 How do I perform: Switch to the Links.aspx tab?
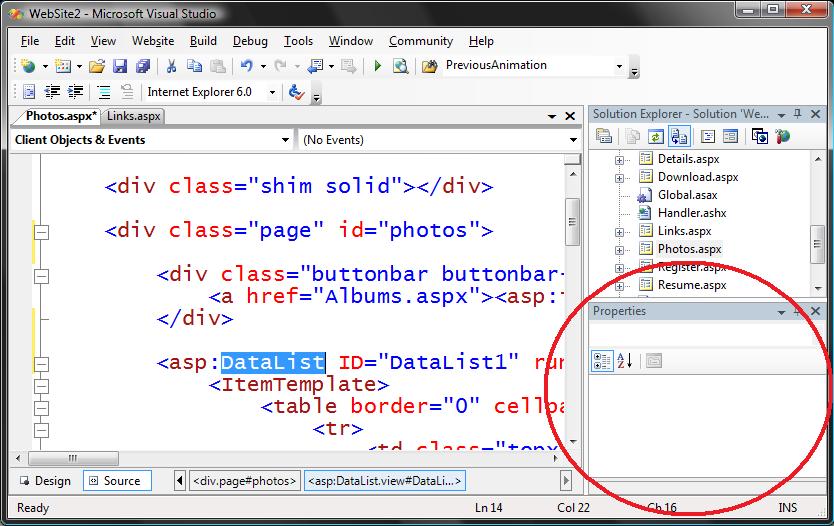pos(133,116)
